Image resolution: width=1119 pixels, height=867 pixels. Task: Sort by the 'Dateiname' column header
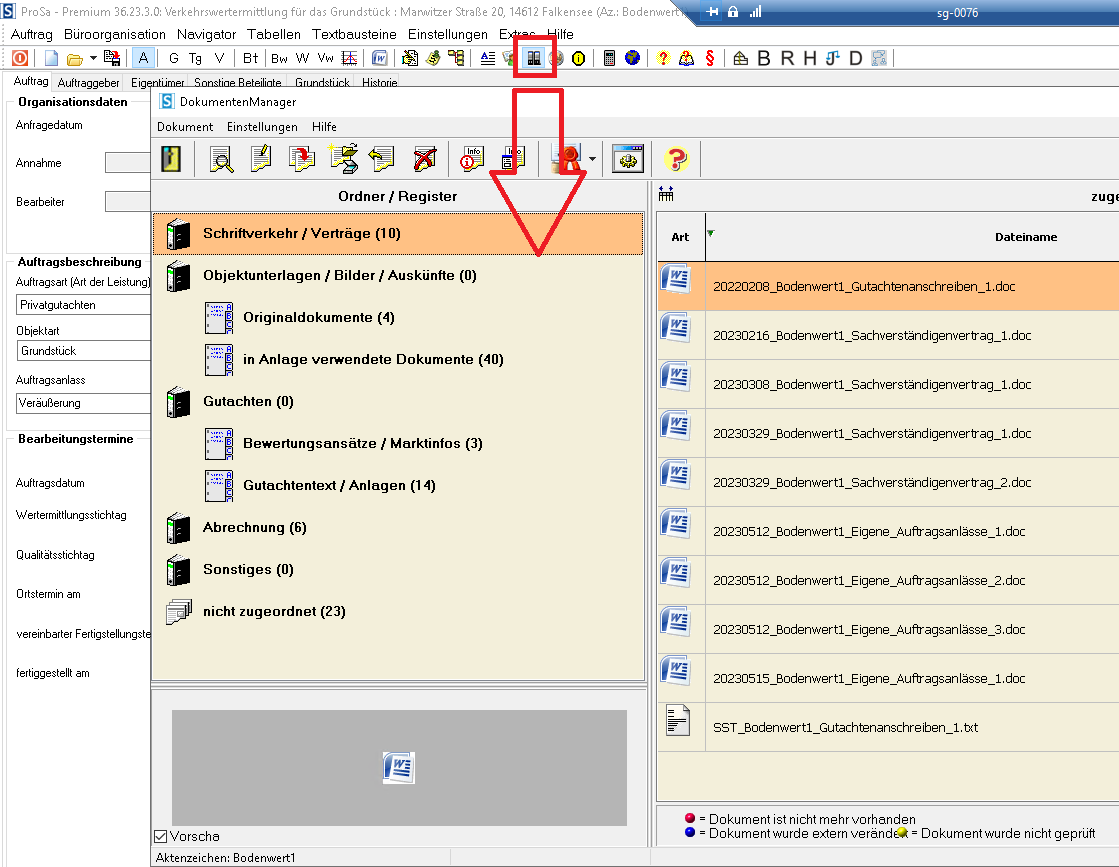pos(1026,237)
